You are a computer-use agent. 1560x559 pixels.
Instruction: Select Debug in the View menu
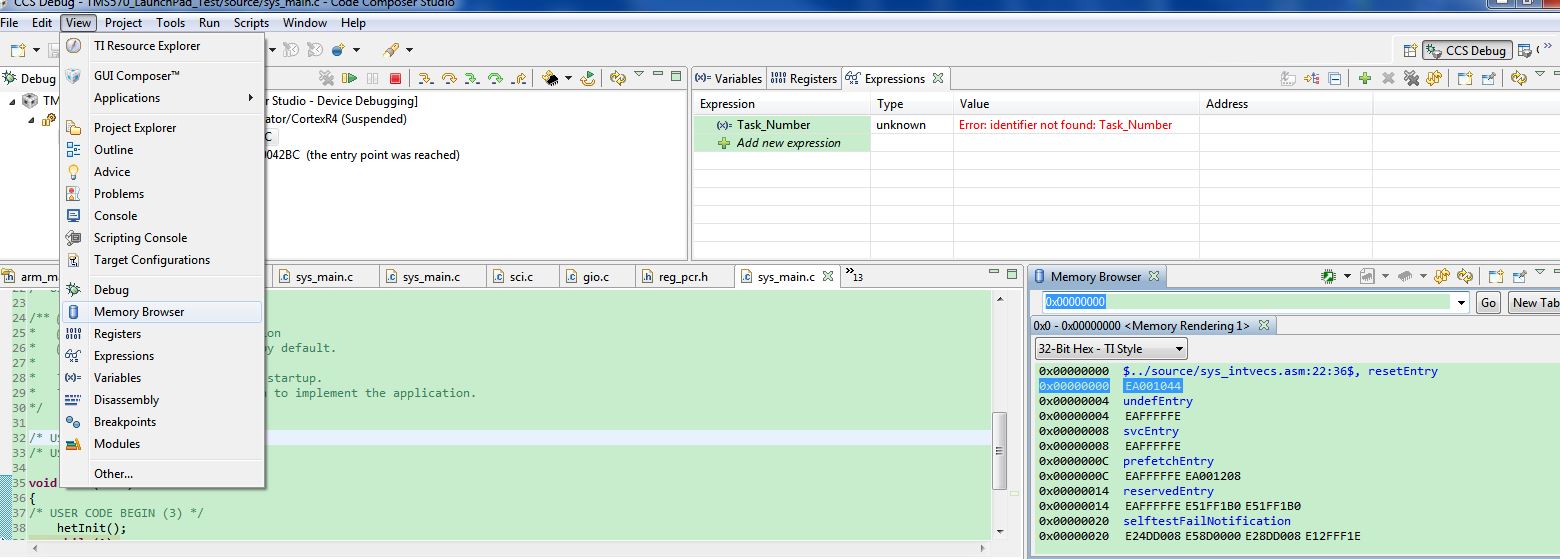pyautogui.click(x=162, y=290)
